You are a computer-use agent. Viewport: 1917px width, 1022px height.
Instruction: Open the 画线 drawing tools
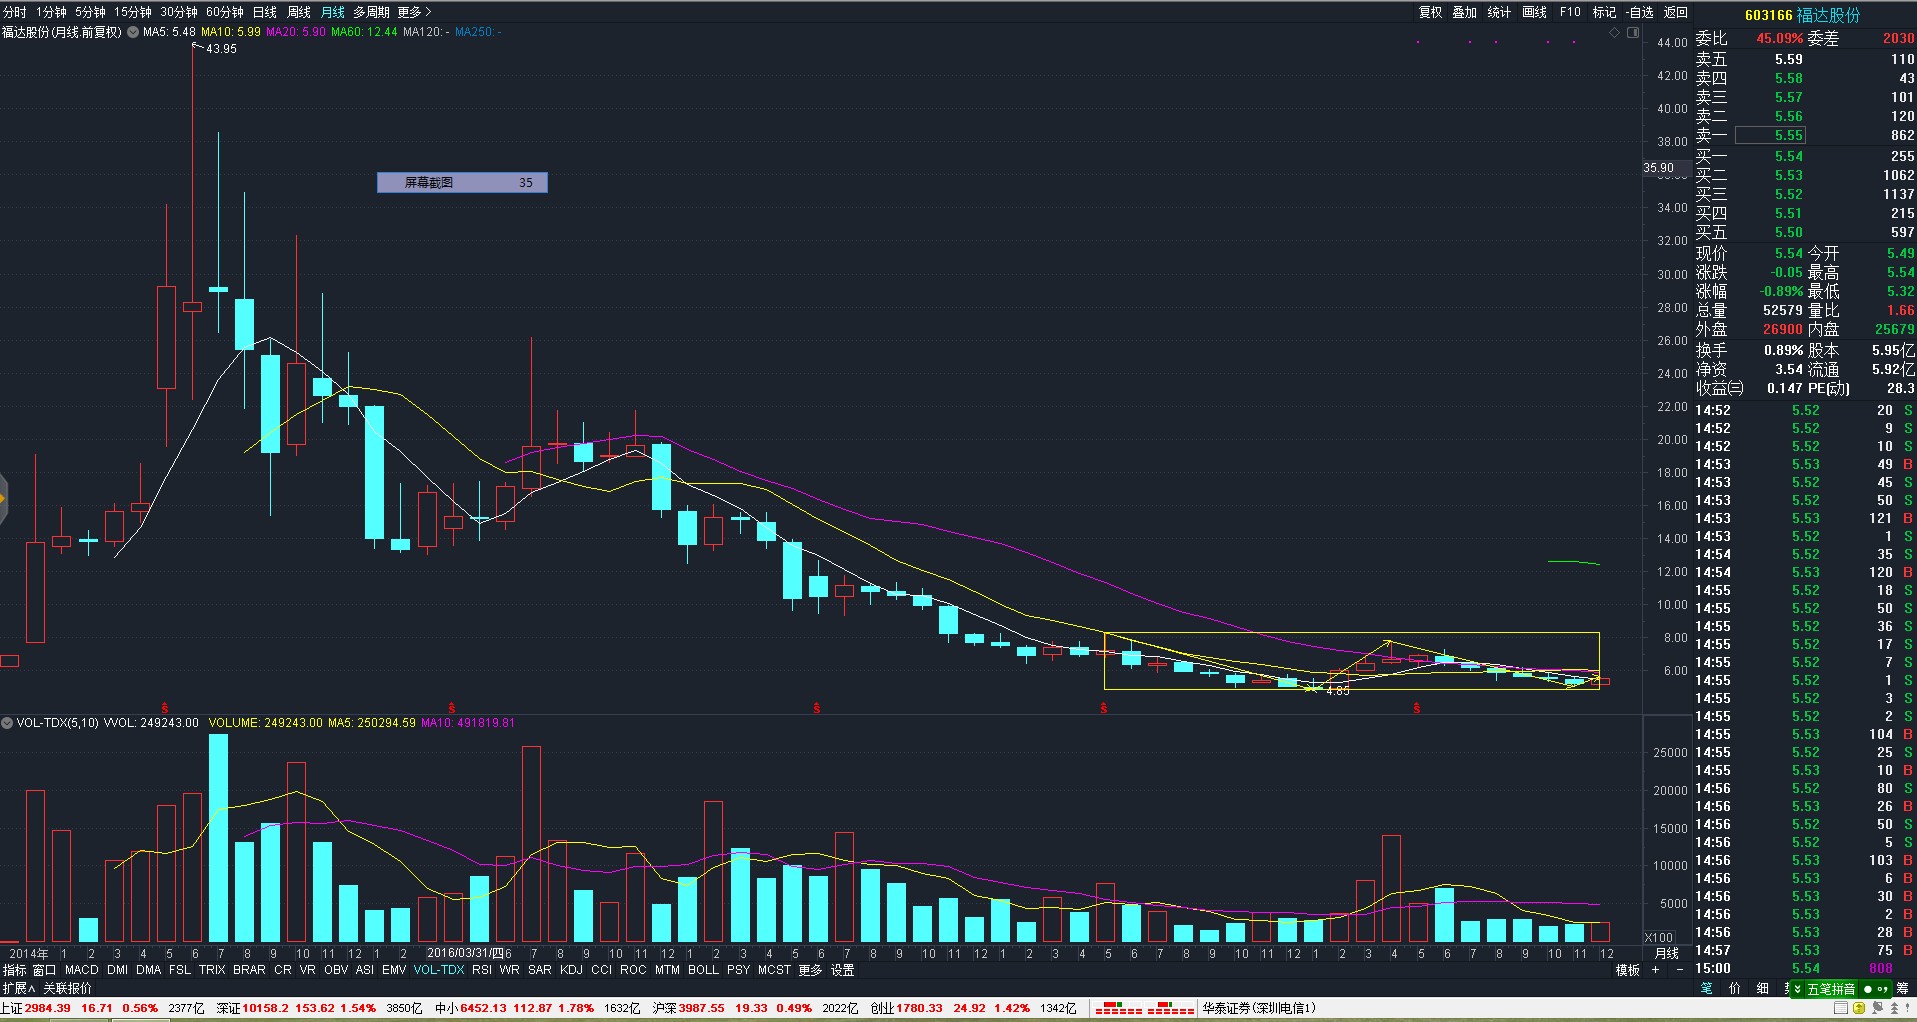point(1534,12)
